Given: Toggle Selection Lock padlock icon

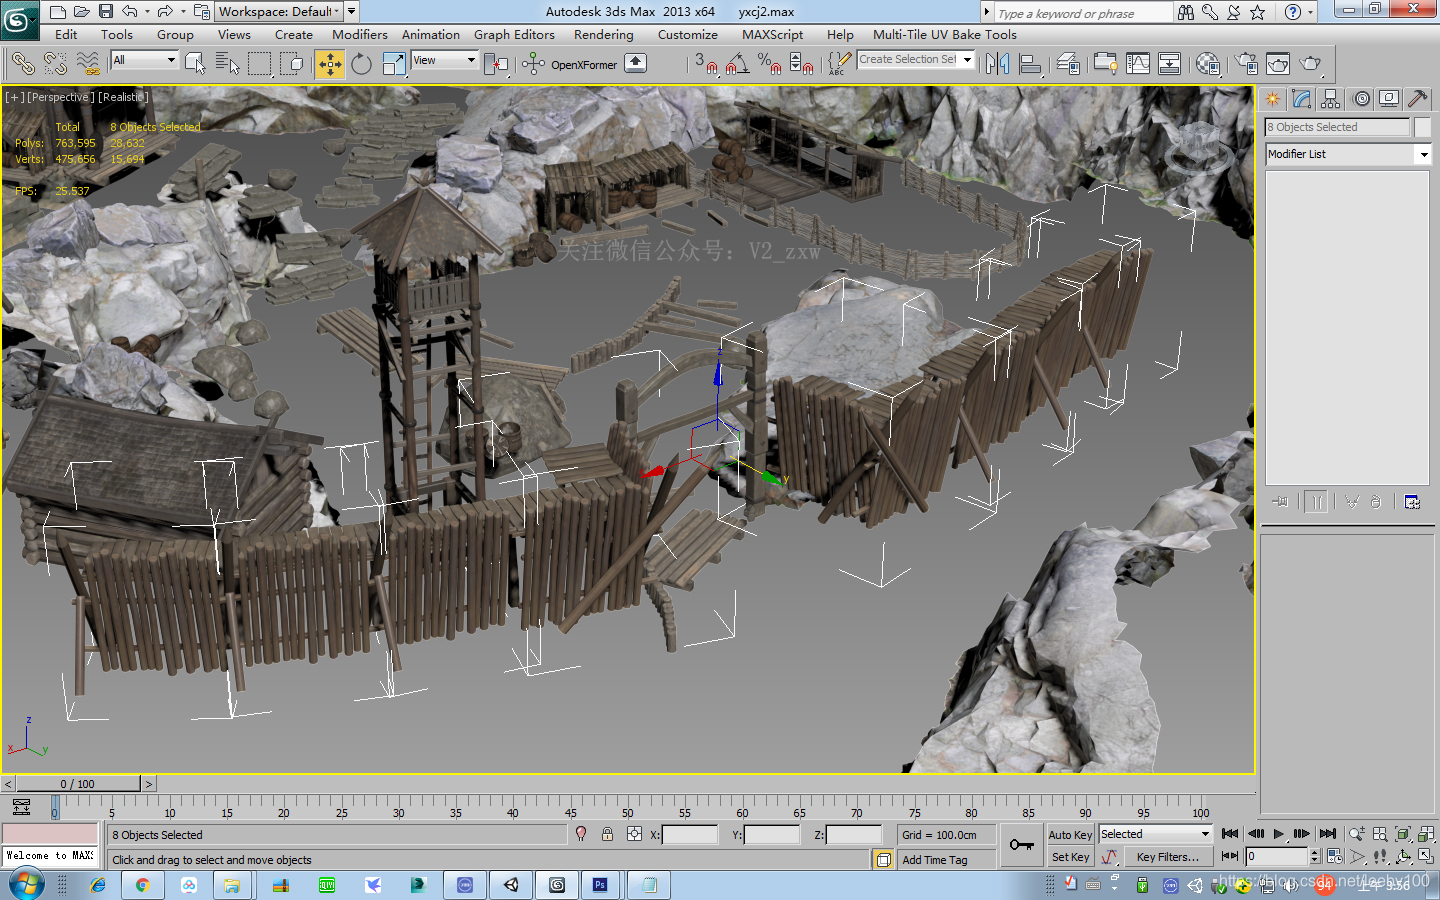Looking at the screenshot, I should click(x=607, y=834).
